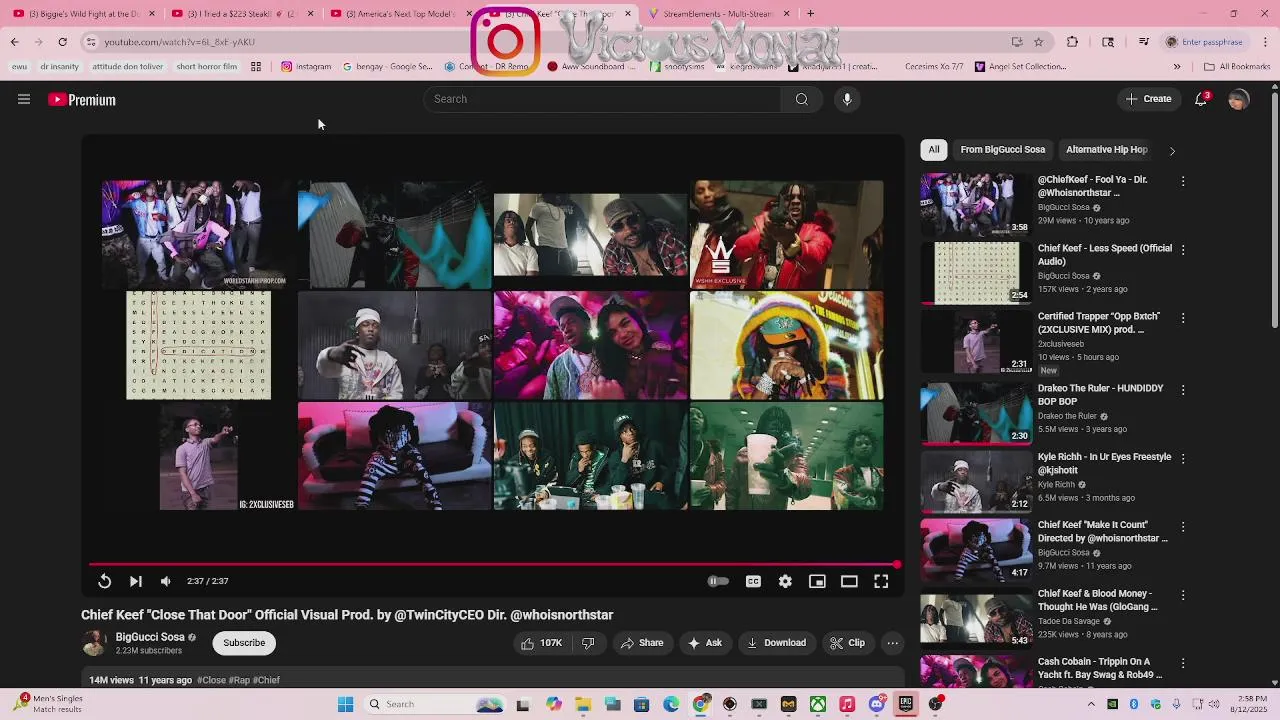Toggle theater mode view
This screenshot has width=1280, height=720.
tap(849, 581)
